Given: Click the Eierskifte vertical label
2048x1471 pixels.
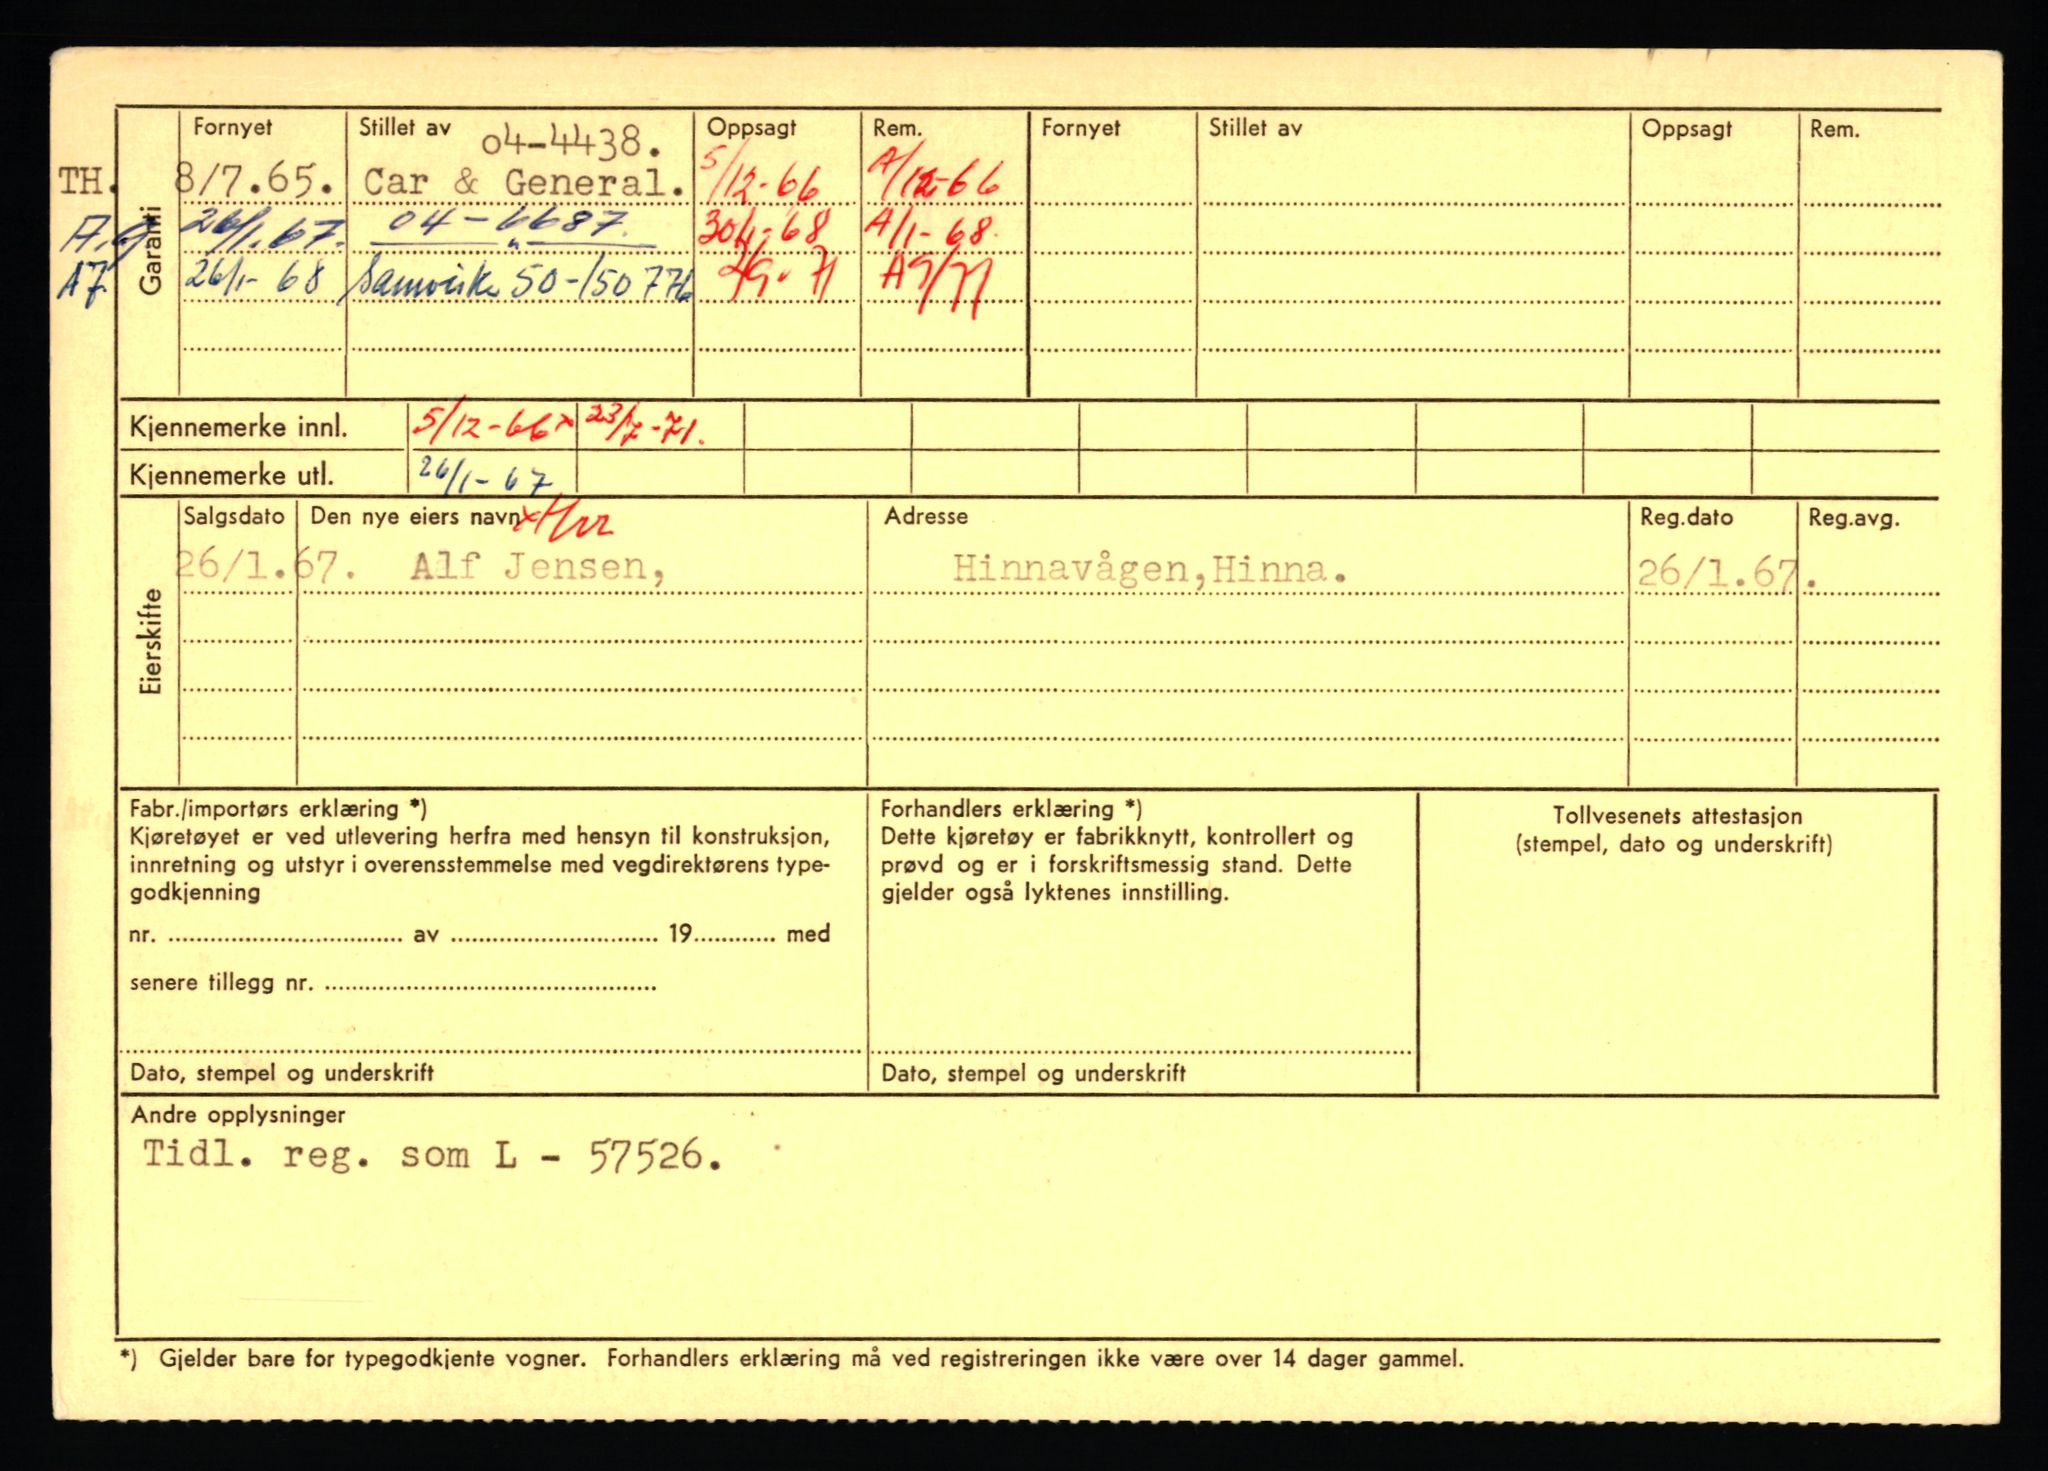Looking at the screenshot, I should coord(150,641).
